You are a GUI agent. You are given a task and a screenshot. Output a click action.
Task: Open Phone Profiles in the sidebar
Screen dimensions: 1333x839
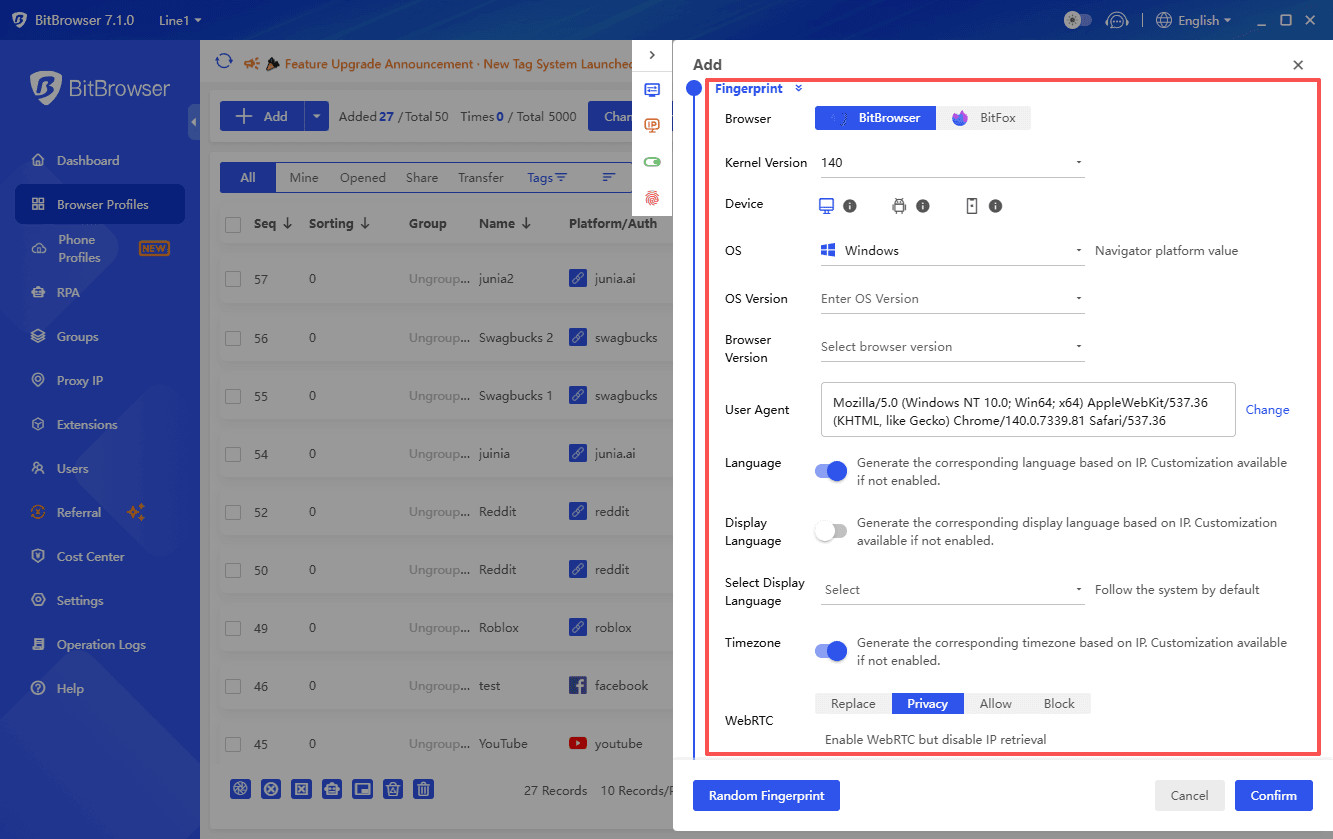click(x=100, y=248)
